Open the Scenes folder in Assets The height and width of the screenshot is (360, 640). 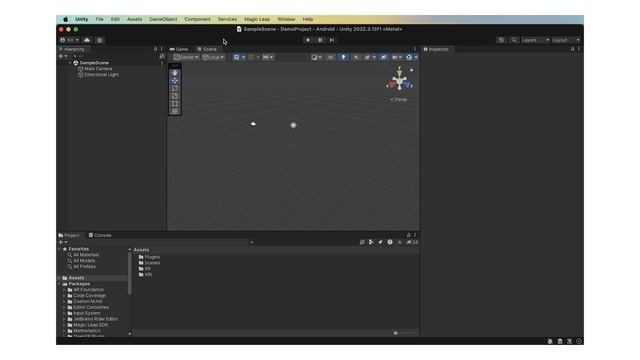pos(149,263)
